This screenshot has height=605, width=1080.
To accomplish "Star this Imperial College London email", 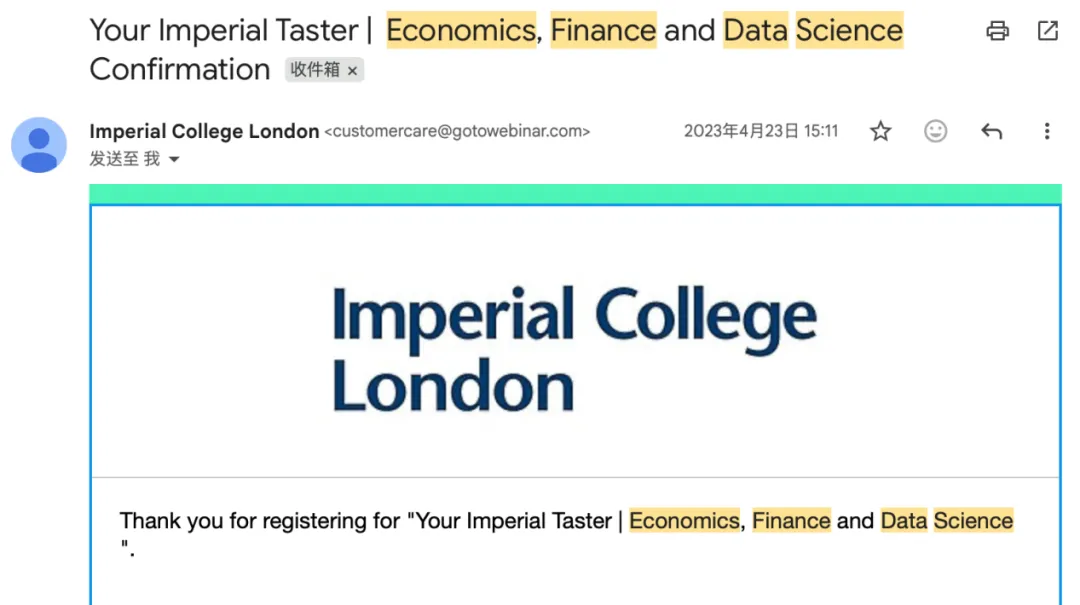I will click(x=880, y=131).
